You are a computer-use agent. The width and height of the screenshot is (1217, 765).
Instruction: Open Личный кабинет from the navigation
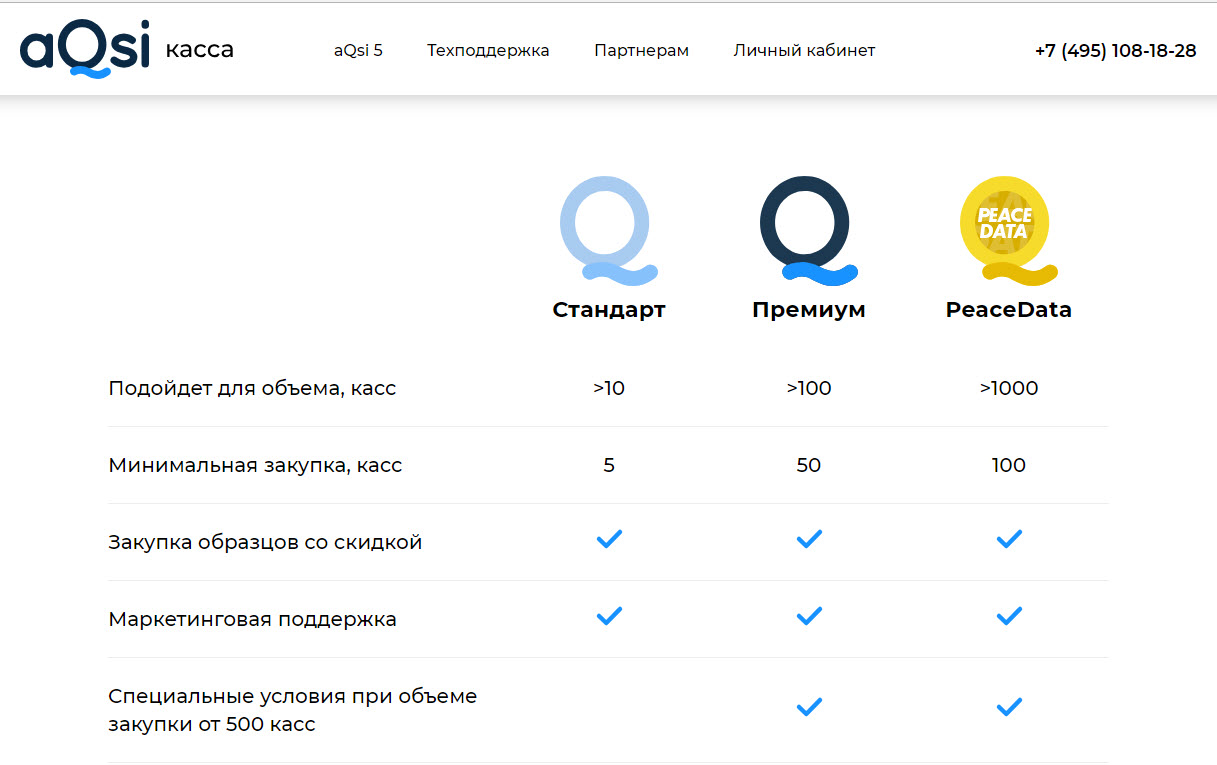(804, 50)
